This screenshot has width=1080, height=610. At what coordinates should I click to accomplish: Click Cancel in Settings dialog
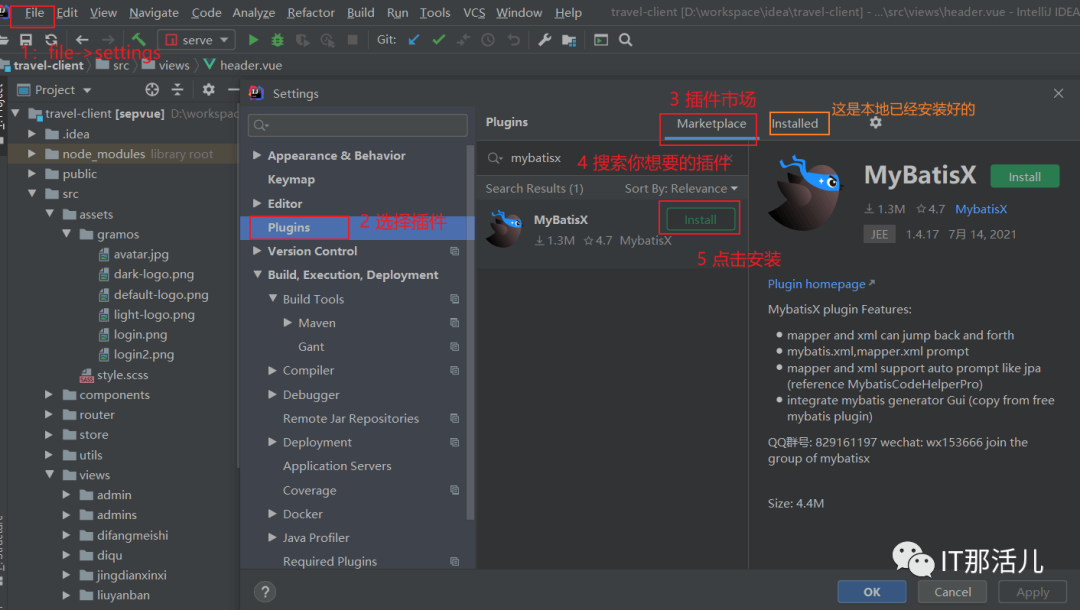click(952, 592)
